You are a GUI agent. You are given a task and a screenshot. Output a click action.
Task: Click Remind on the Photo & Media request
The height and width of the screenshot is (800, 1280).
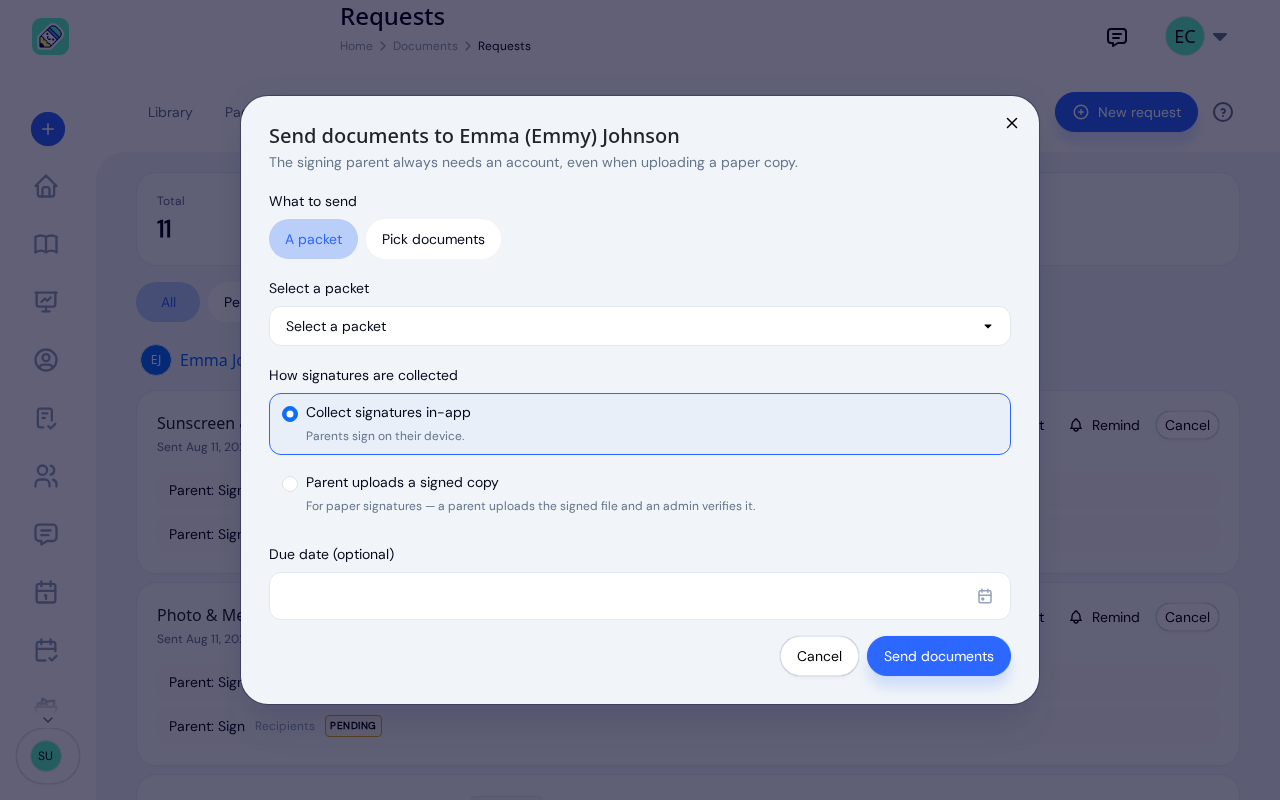coord(1104,617)
